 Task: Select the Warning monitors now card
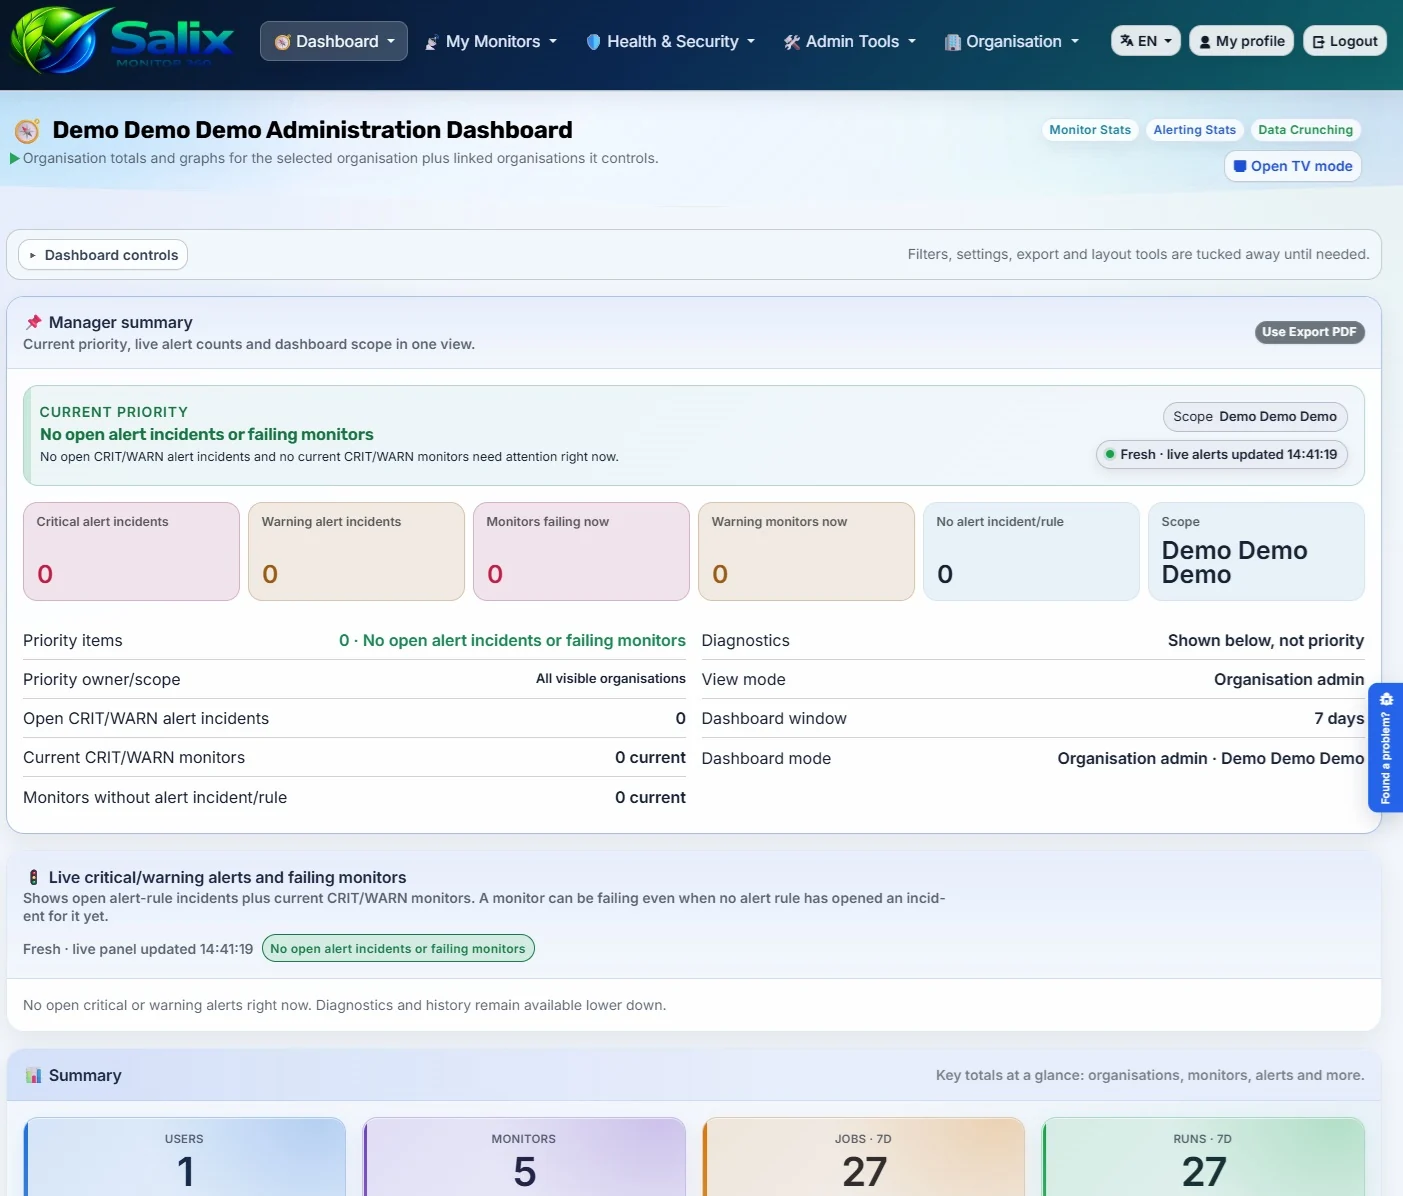click(806, 551)
